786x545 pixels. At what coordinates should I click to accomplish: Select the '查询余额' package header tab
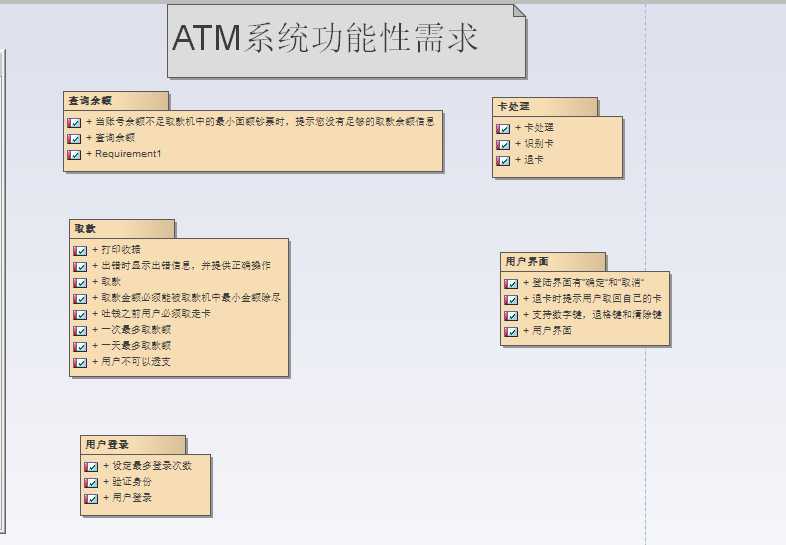116,101
